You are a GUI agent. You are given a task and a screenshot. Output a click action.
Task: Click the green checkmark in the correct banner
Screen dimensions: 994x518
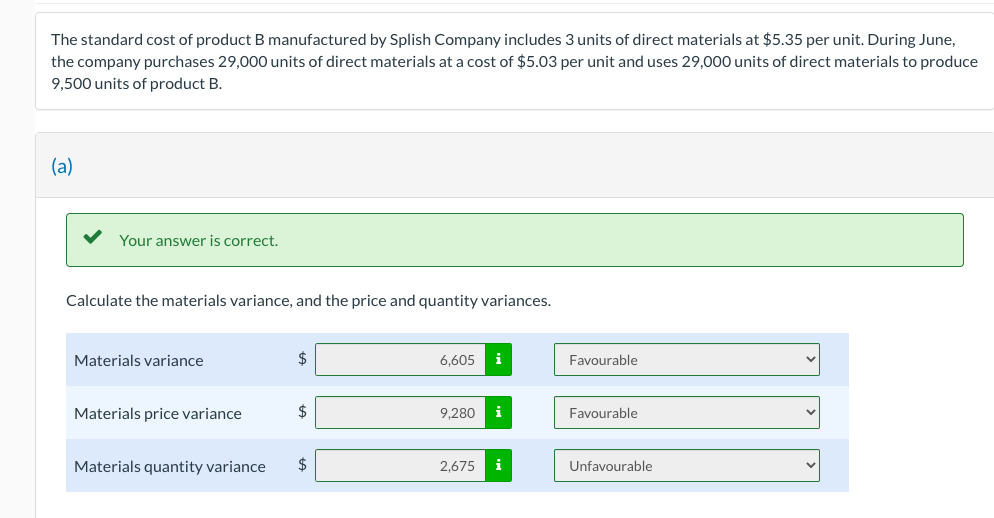[x=92, y=239]
